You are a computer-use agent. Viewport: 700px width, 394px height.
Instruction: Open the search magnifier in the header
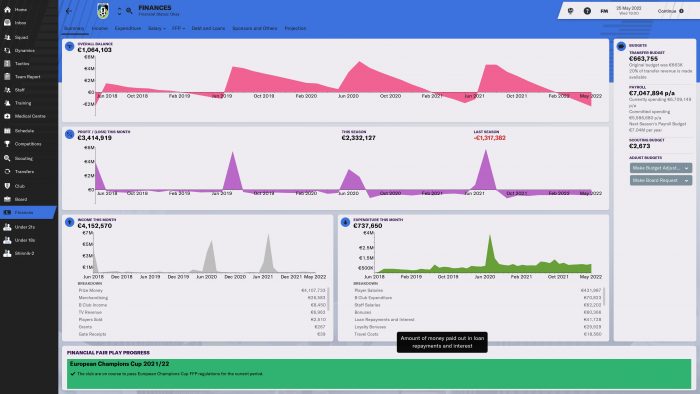click(x=129, y=11)
